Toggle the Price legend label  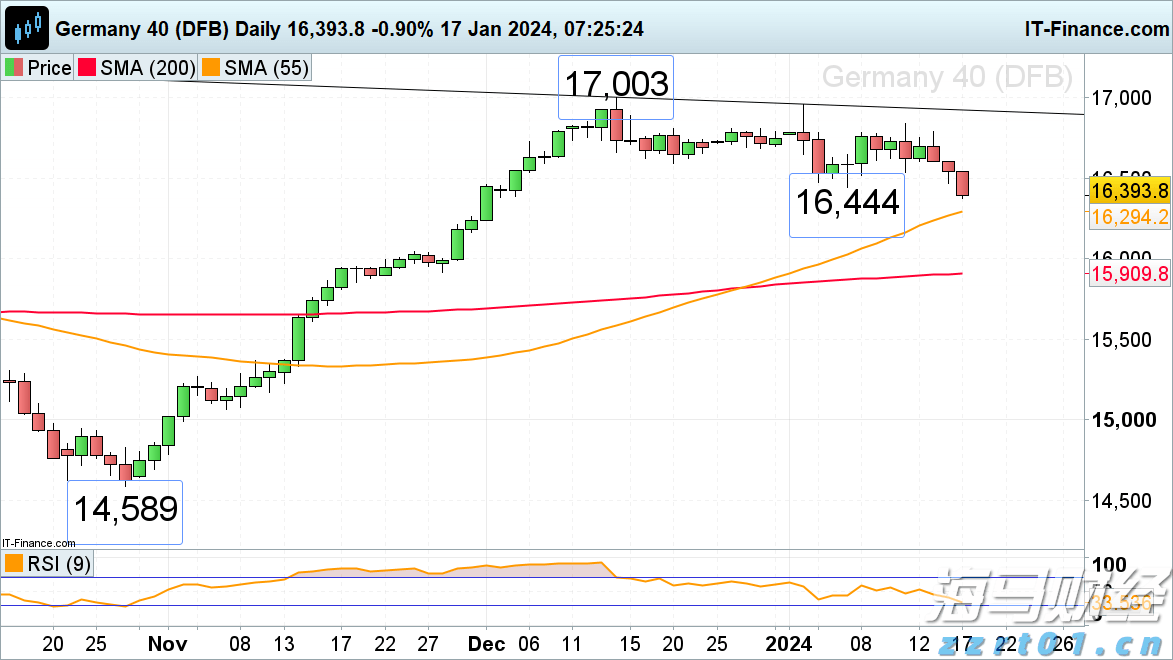click(48, 68)
